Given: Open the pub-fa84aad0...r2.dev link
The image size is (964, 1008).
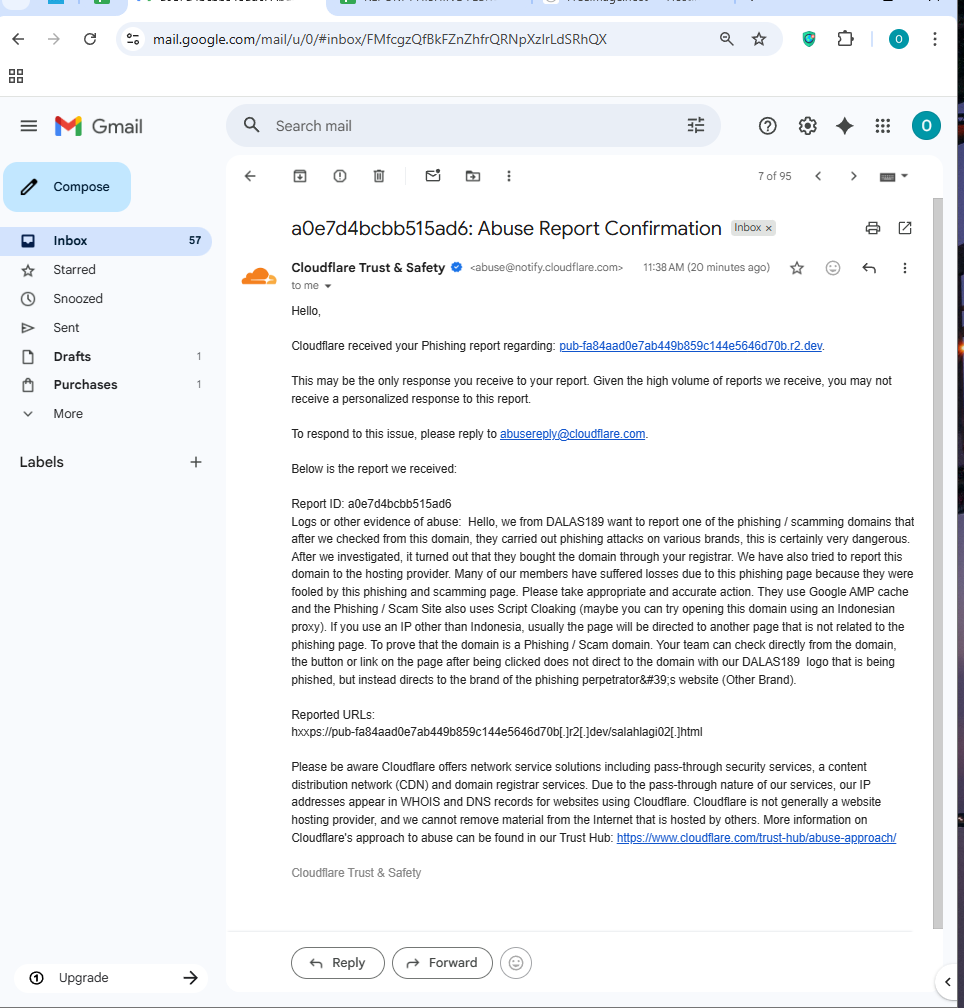Looking at the screenshot, I should click(x=690, y=346).
